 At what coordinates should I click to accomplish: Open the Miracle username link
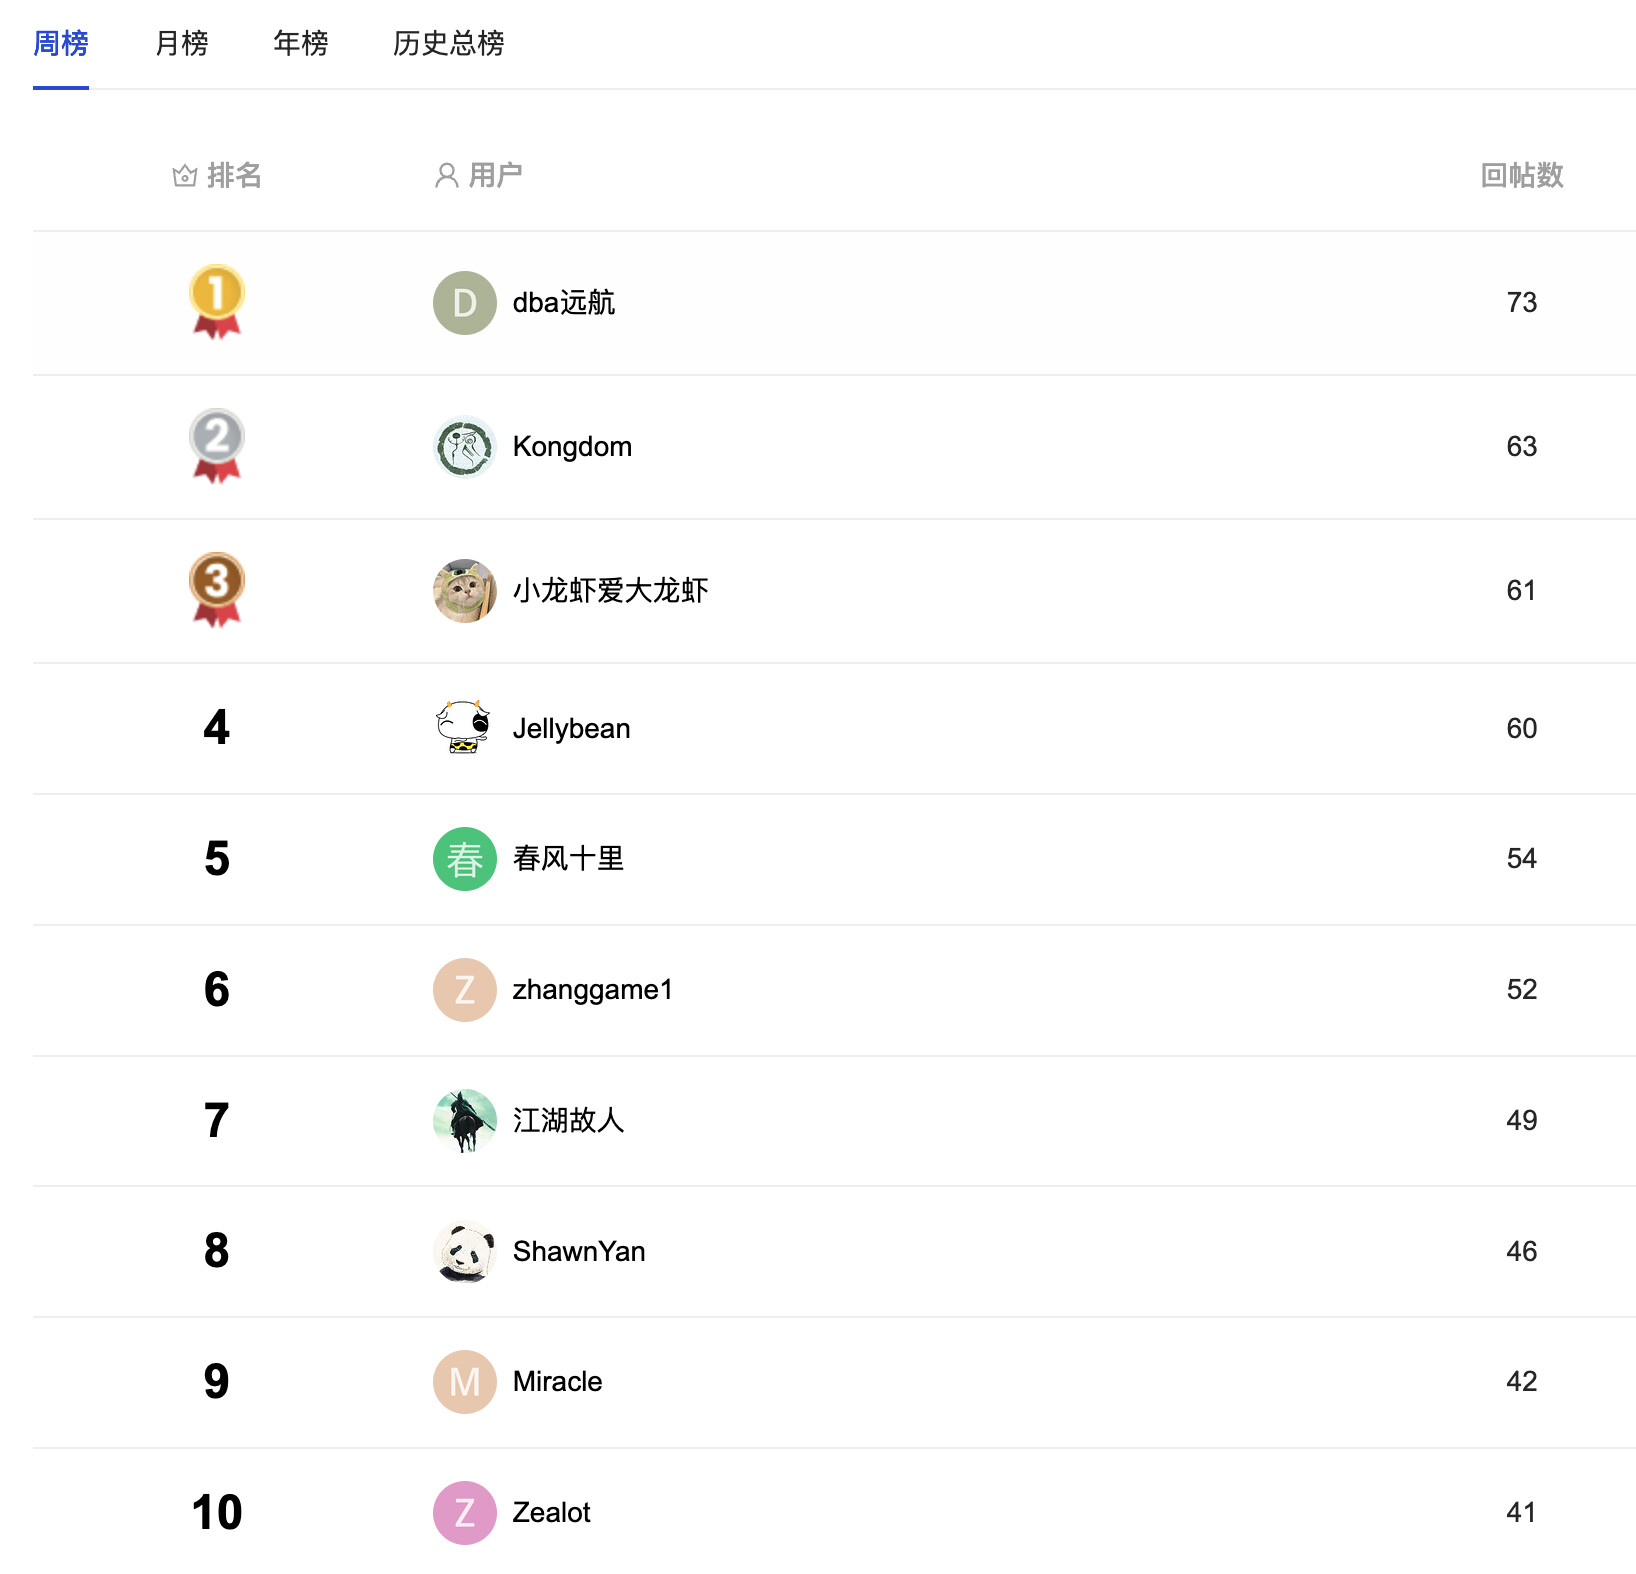pyautogui.click(x=557, y=1382)
